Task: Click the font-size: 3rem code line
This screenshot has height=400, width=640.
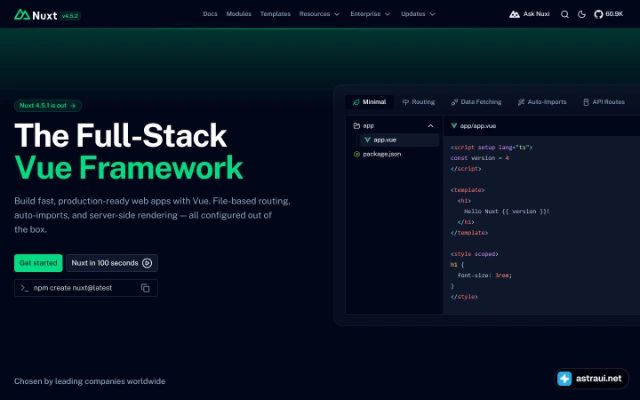Action: tap(484, 276)
